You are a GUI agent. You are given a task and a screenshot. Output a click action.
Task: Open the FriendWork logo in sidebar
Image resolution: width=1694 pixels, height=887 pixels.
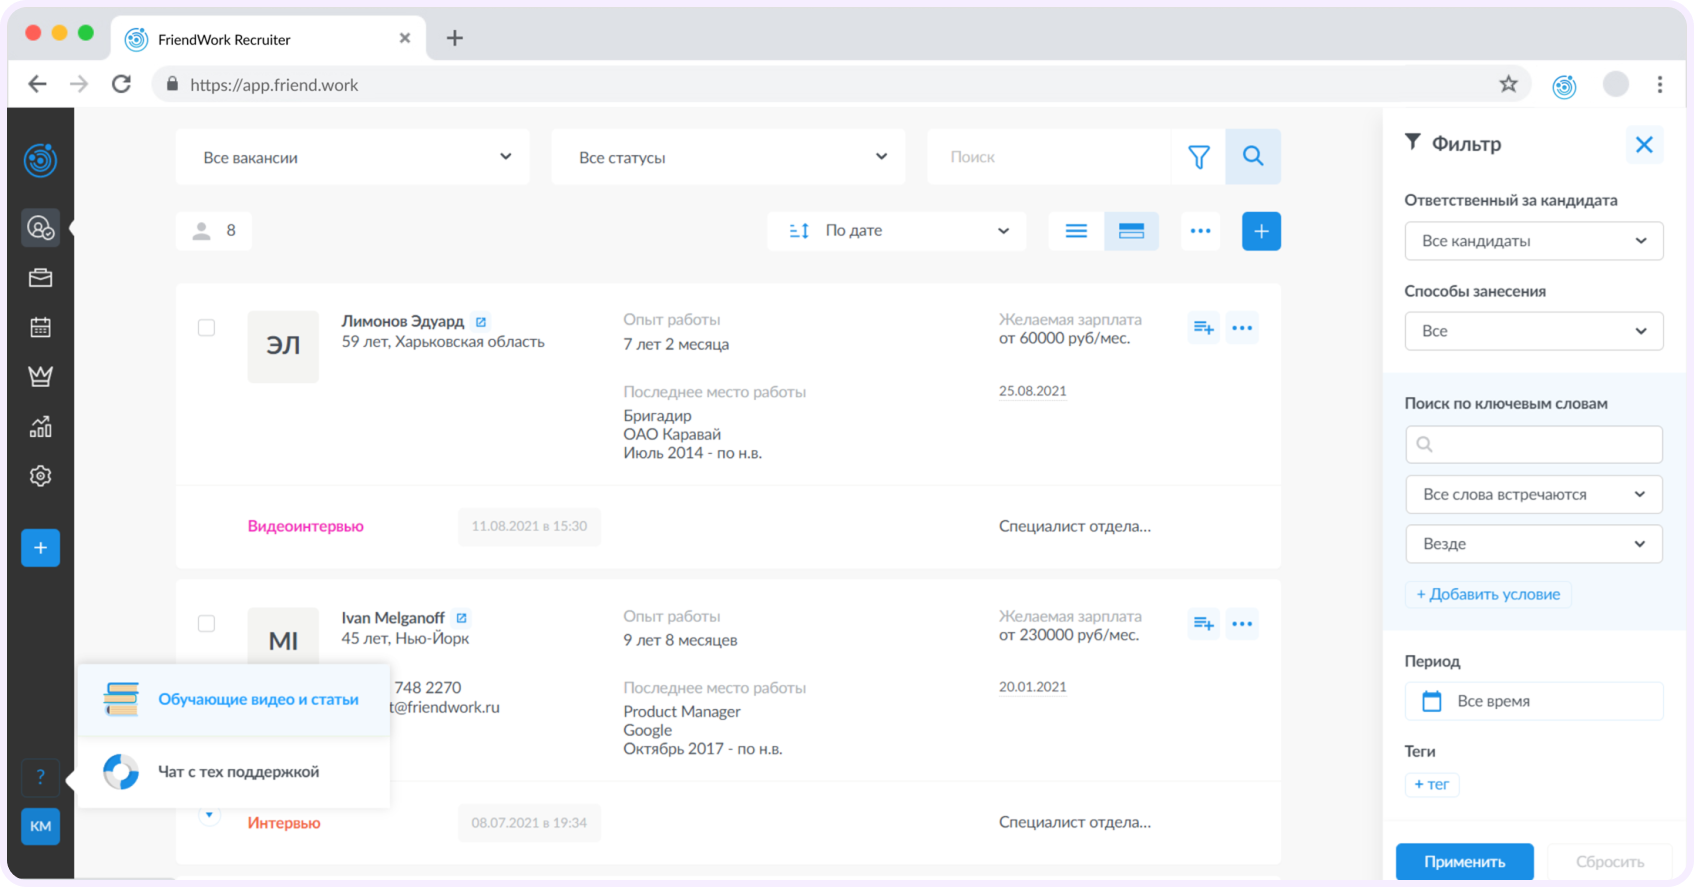41,160
